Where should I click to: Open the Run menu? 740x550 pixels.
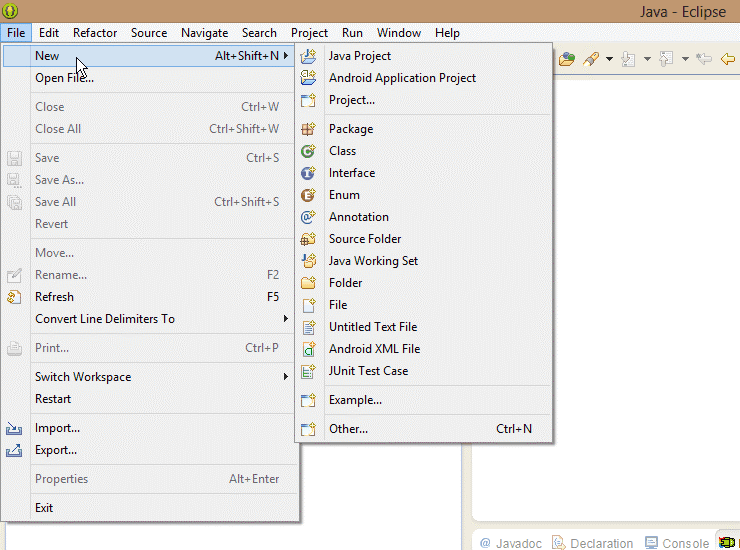click(x=352, y=33)
